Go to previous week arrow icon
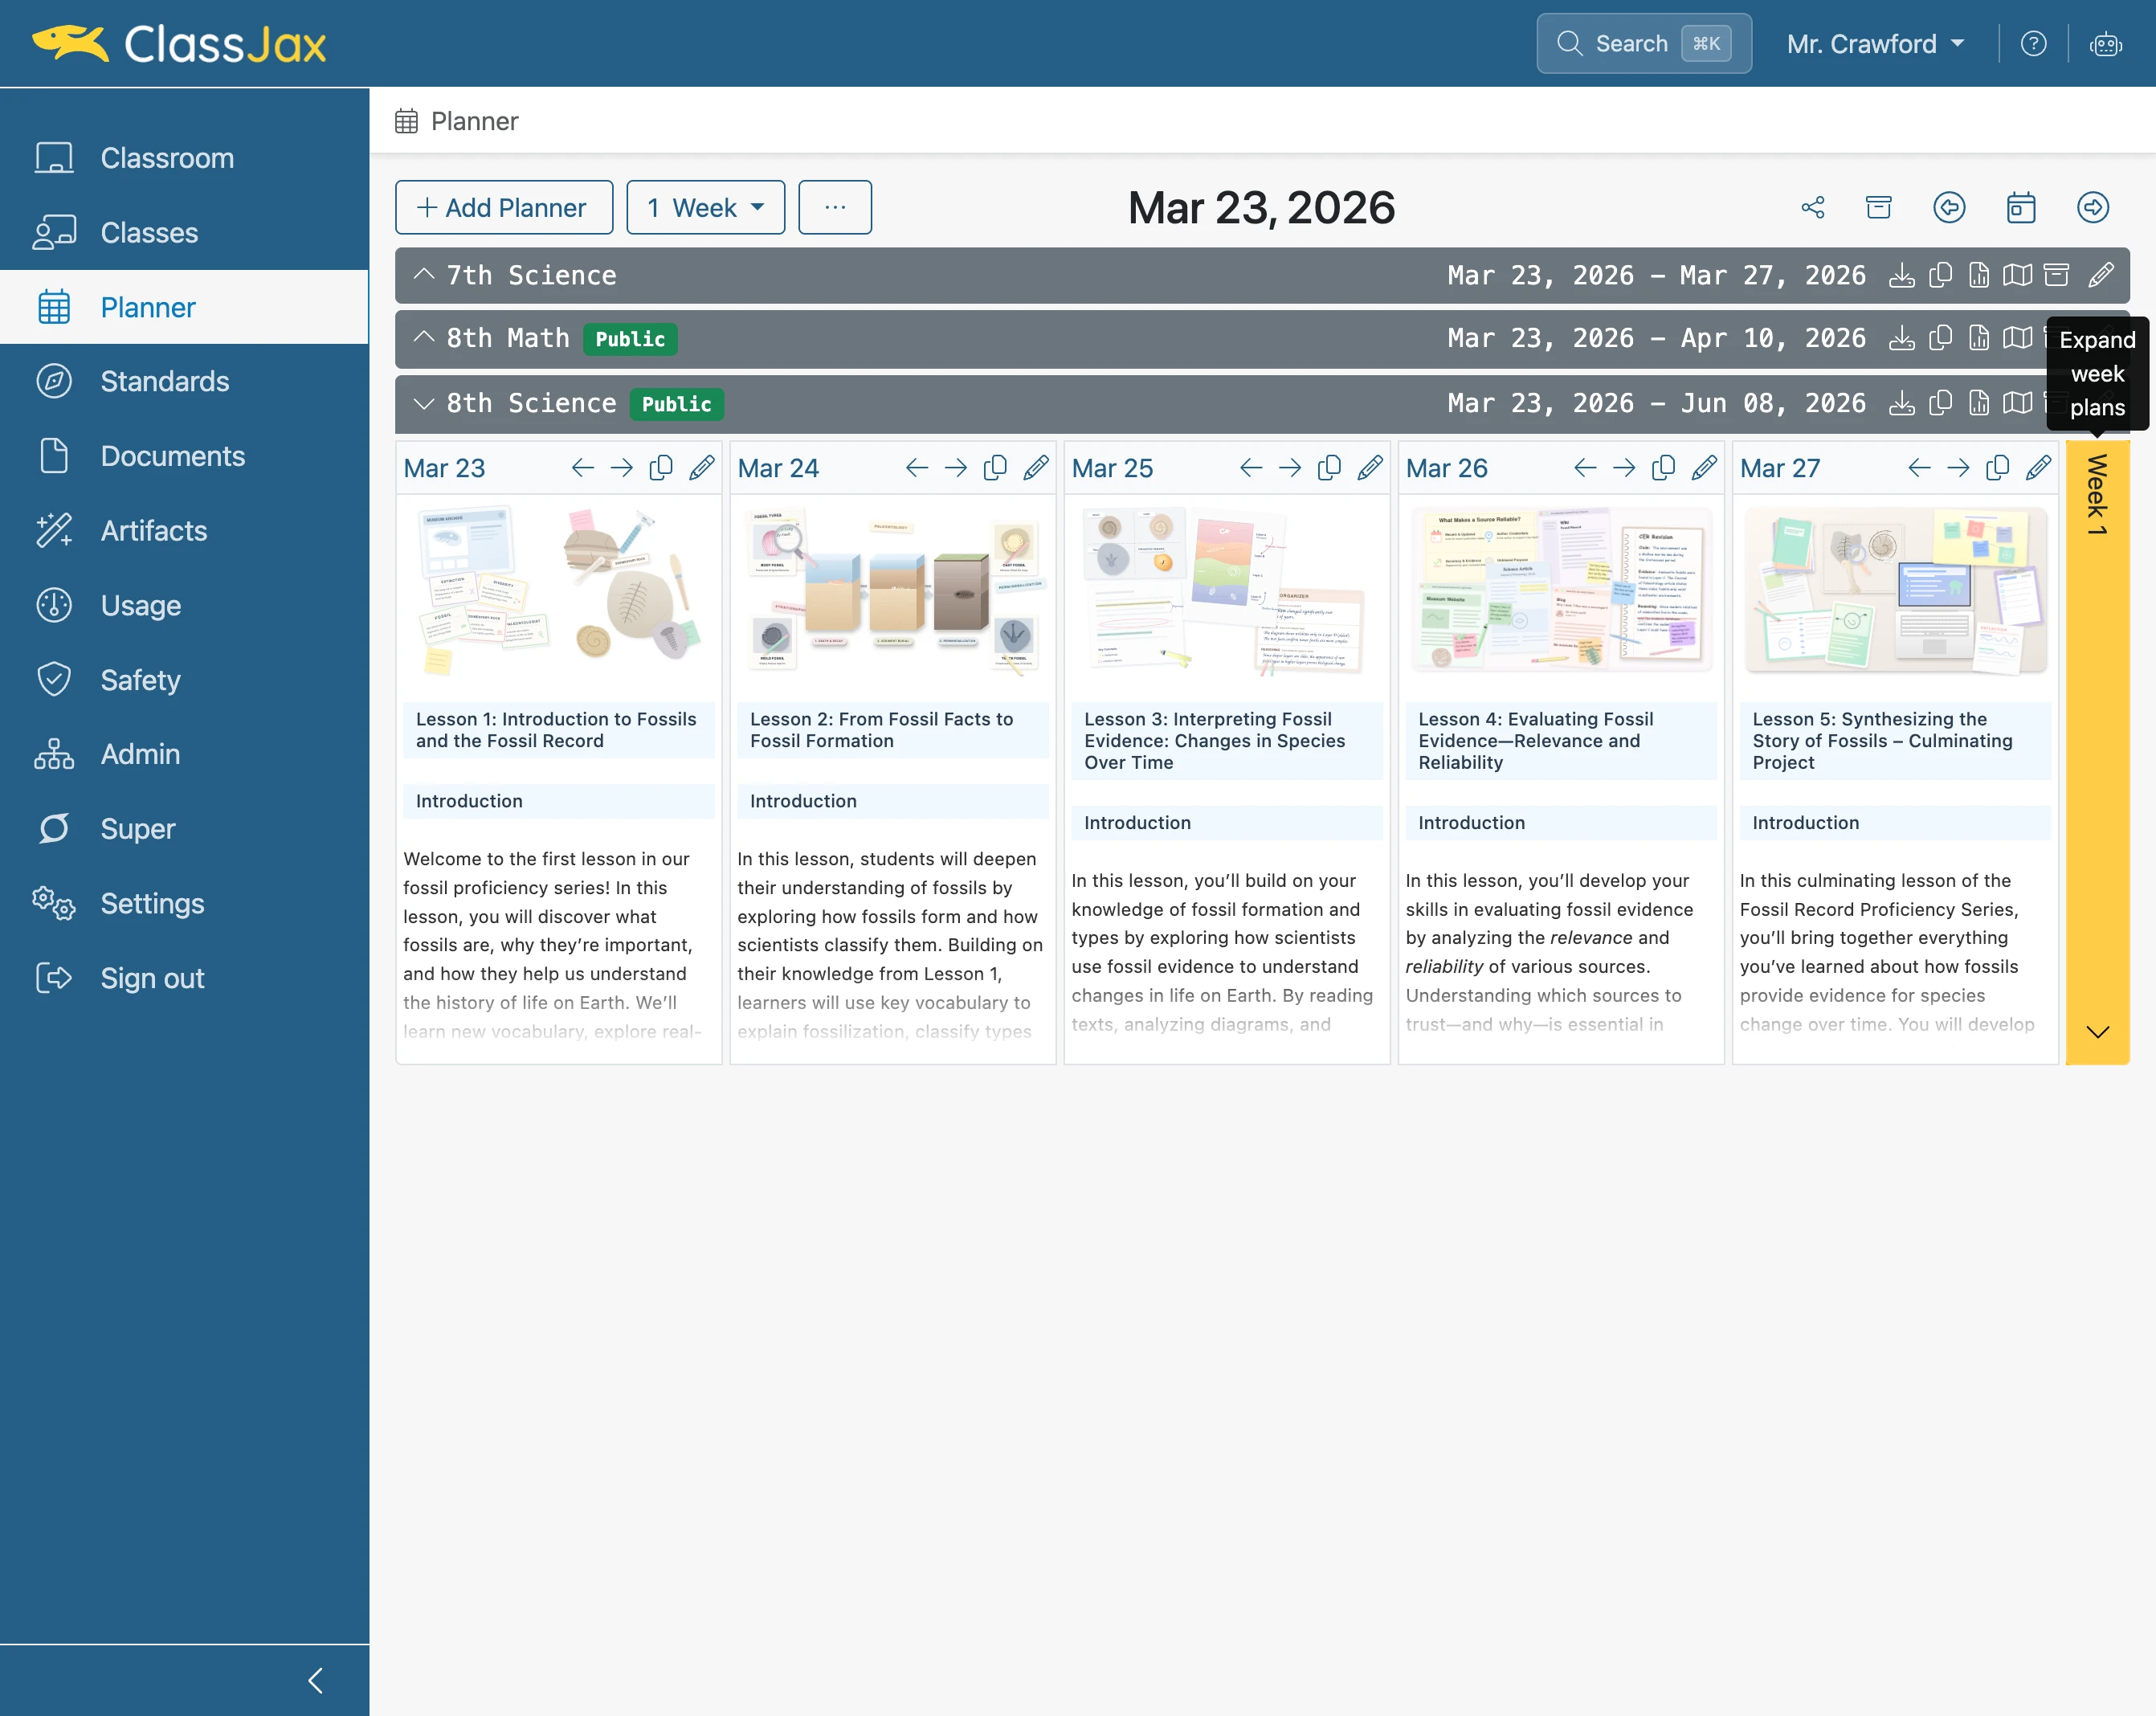The image size is (2156, 1716). (x=1949, y=208)
